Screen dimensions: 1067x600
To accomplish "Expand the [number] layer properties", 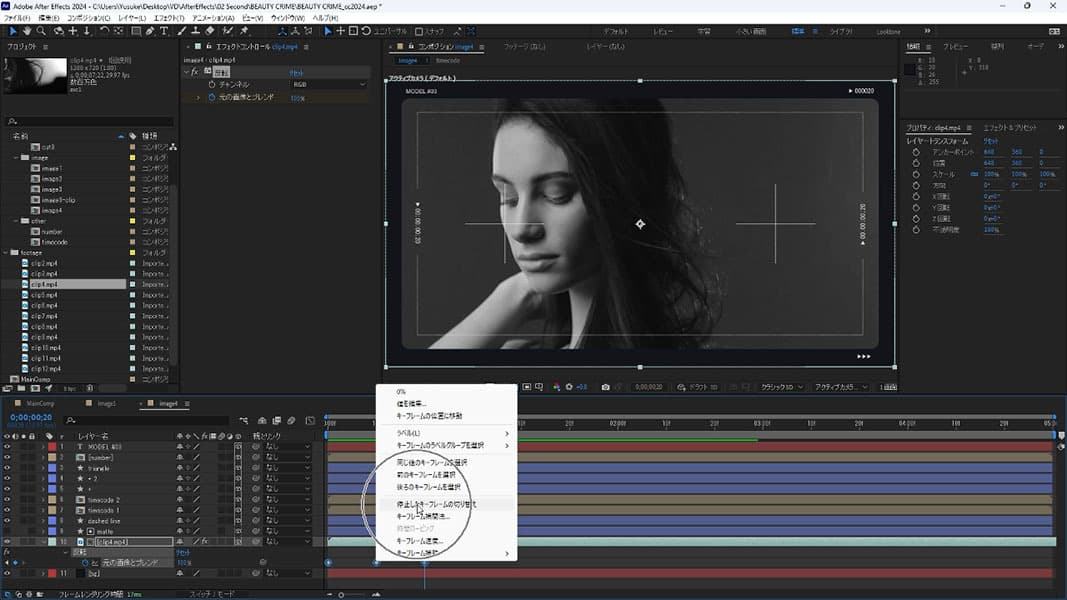I will pyautogui.click(x=42, y=457).
